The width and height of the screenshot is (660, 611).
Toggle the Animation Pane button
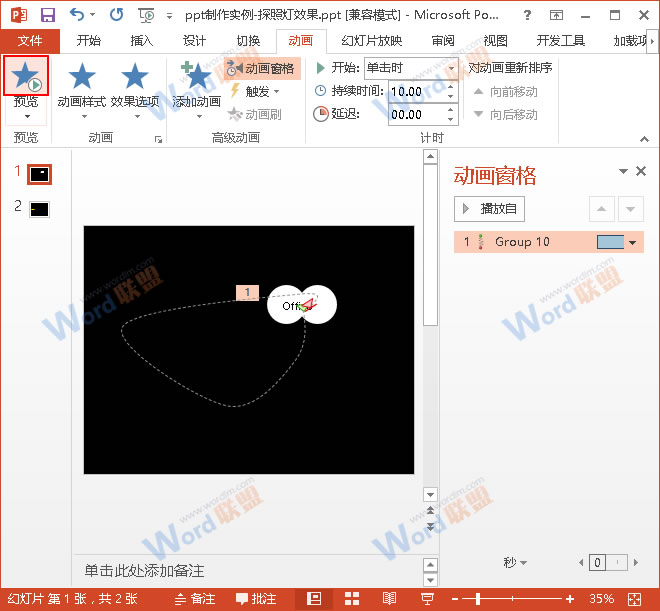(x=262, y=68)
